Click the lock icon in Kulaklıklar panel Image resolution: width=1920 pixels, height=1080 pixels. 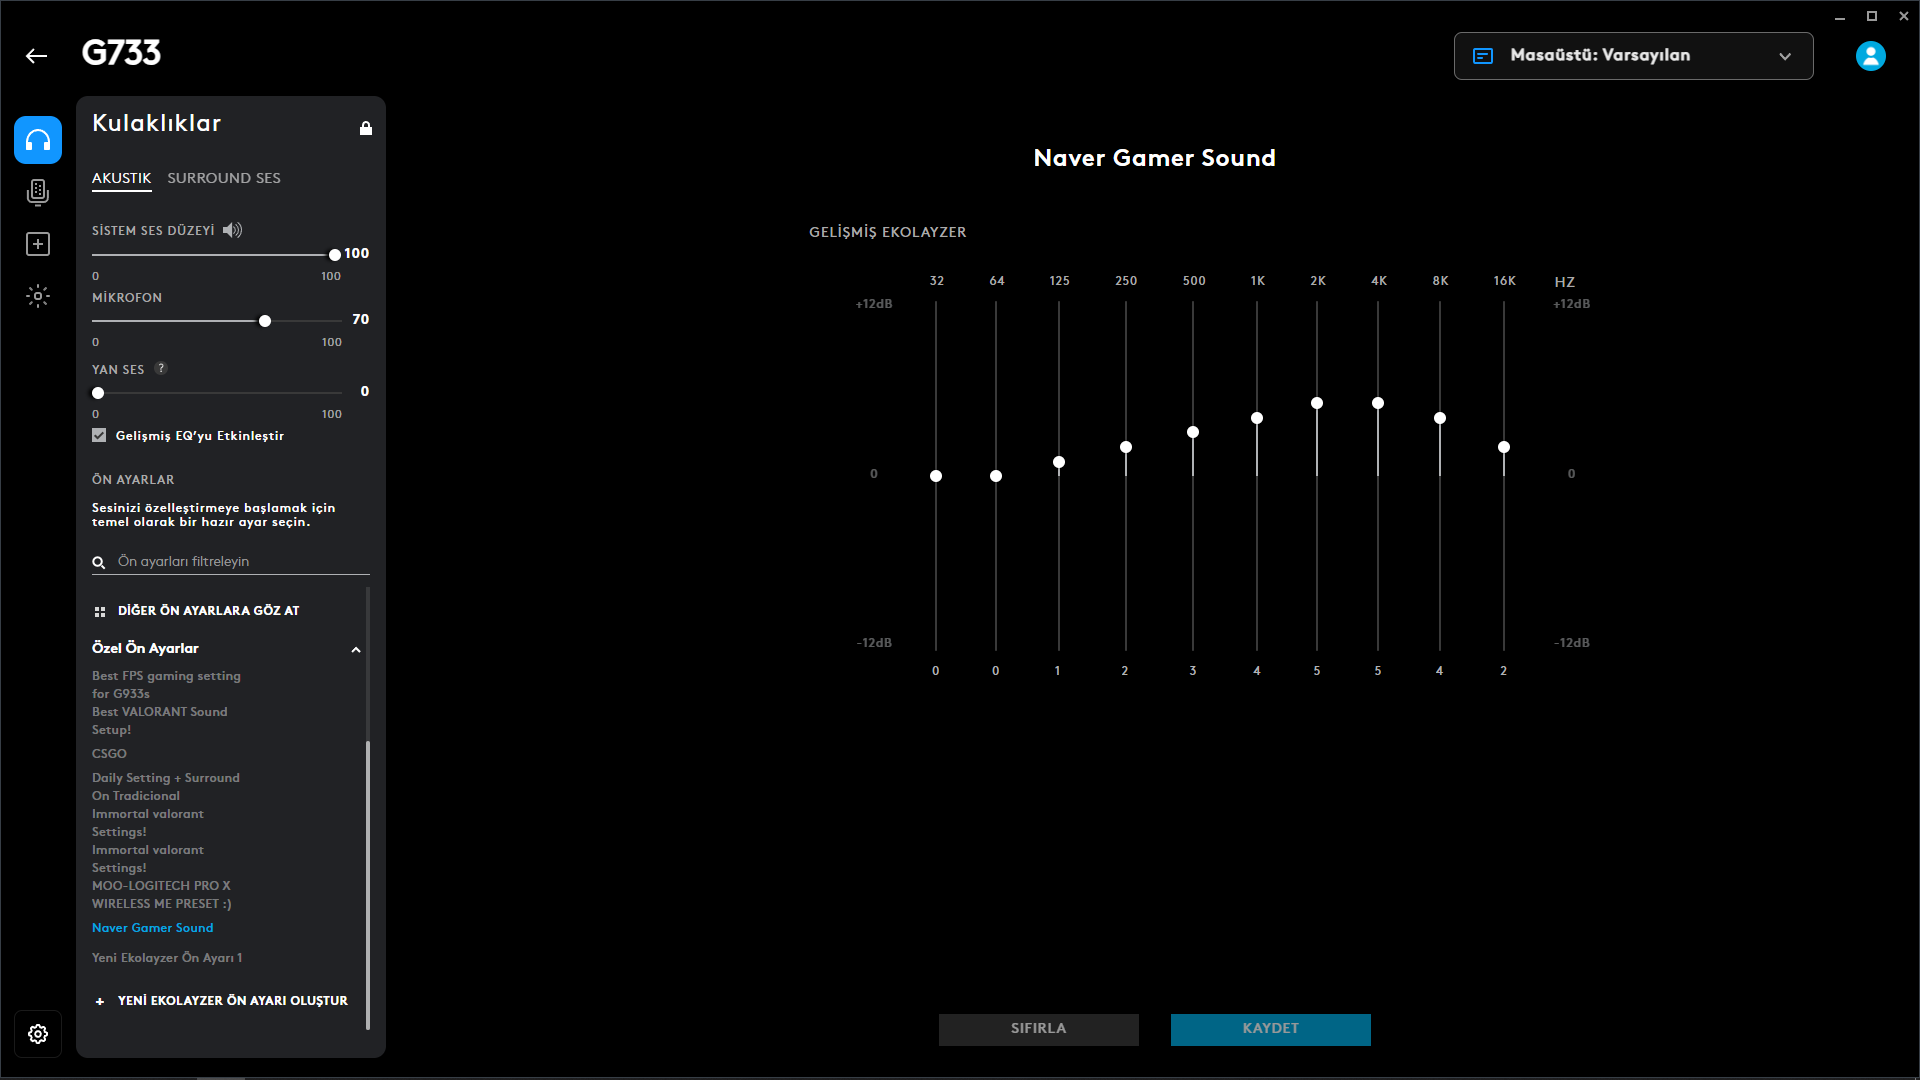pos(366,128)
